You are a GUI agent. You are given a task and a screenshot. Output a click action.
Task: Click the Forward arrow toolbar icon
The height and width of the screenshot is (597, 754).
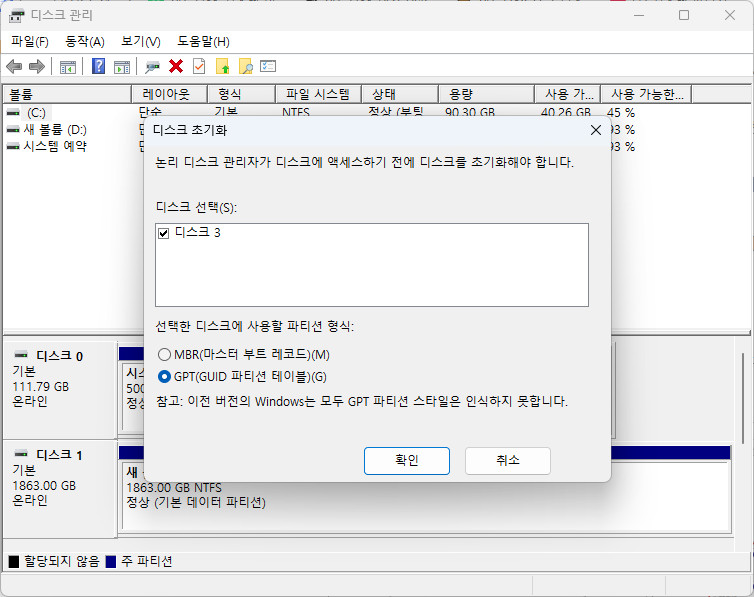(37, 66)
